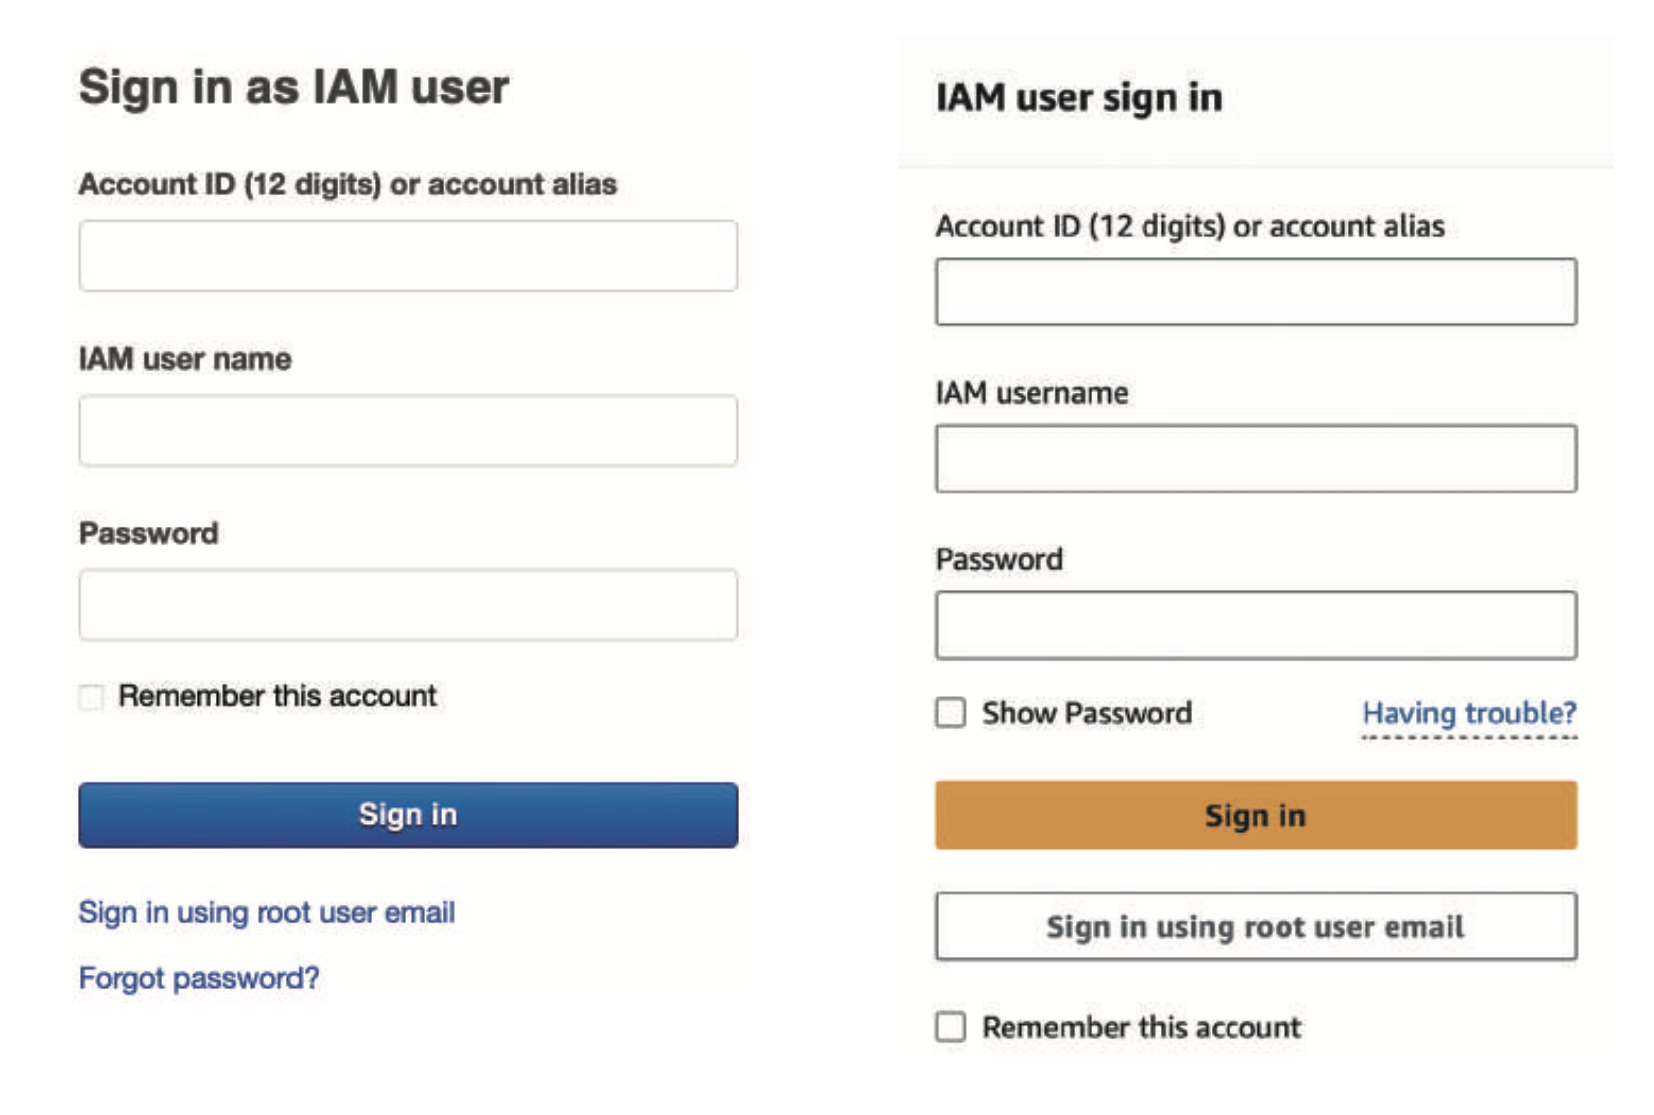
Task: Focus the Account ID field under 'Sign in as IAM user'
Action: pyautogui.click(x=408, y=256)
